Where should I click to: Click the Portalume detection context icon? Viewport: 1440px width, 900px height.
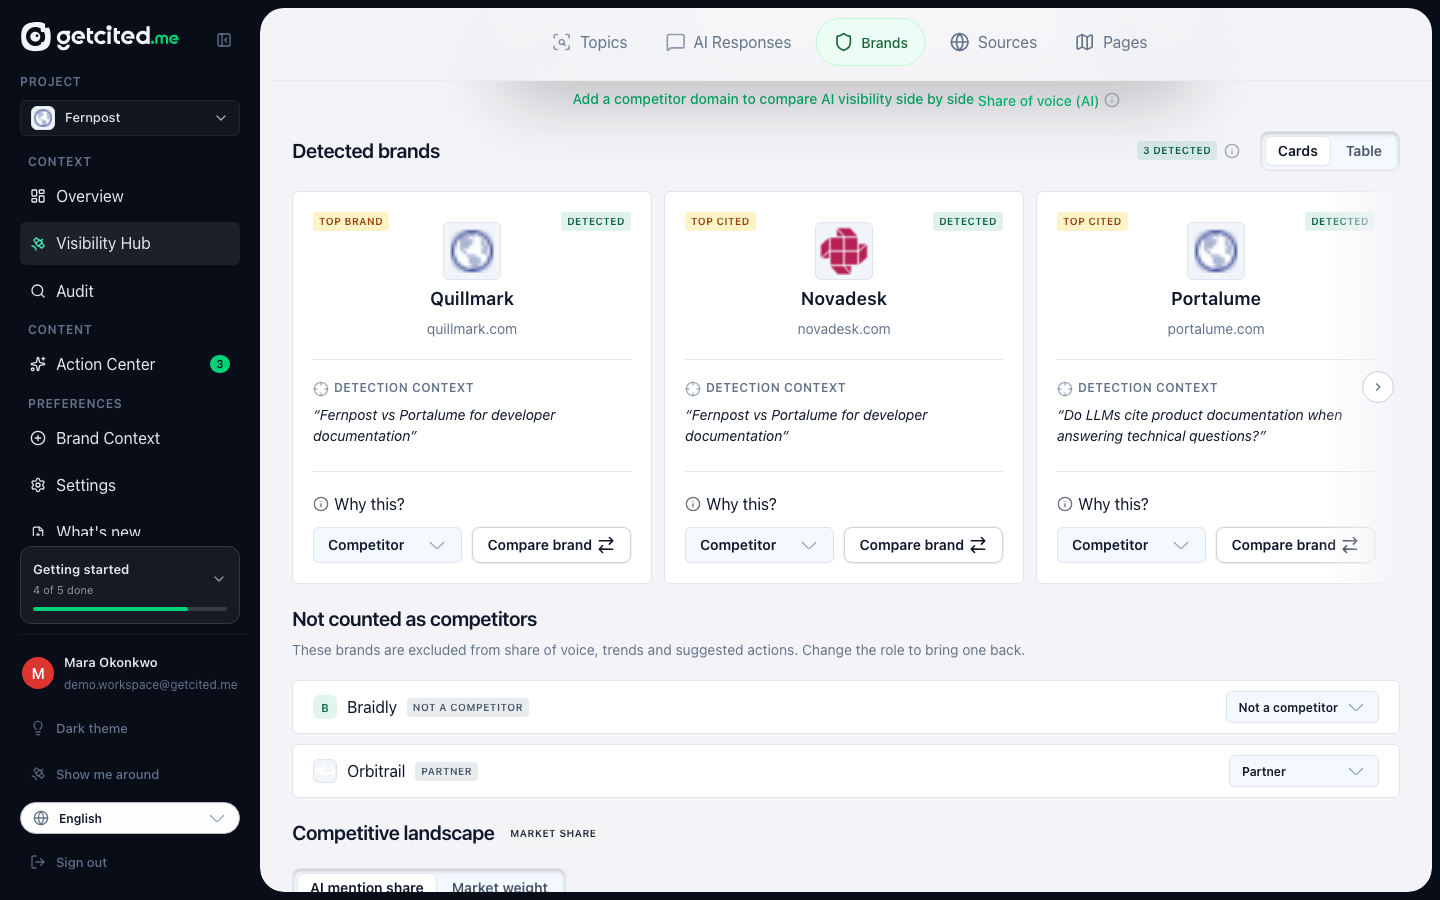tap(1065, 388)
